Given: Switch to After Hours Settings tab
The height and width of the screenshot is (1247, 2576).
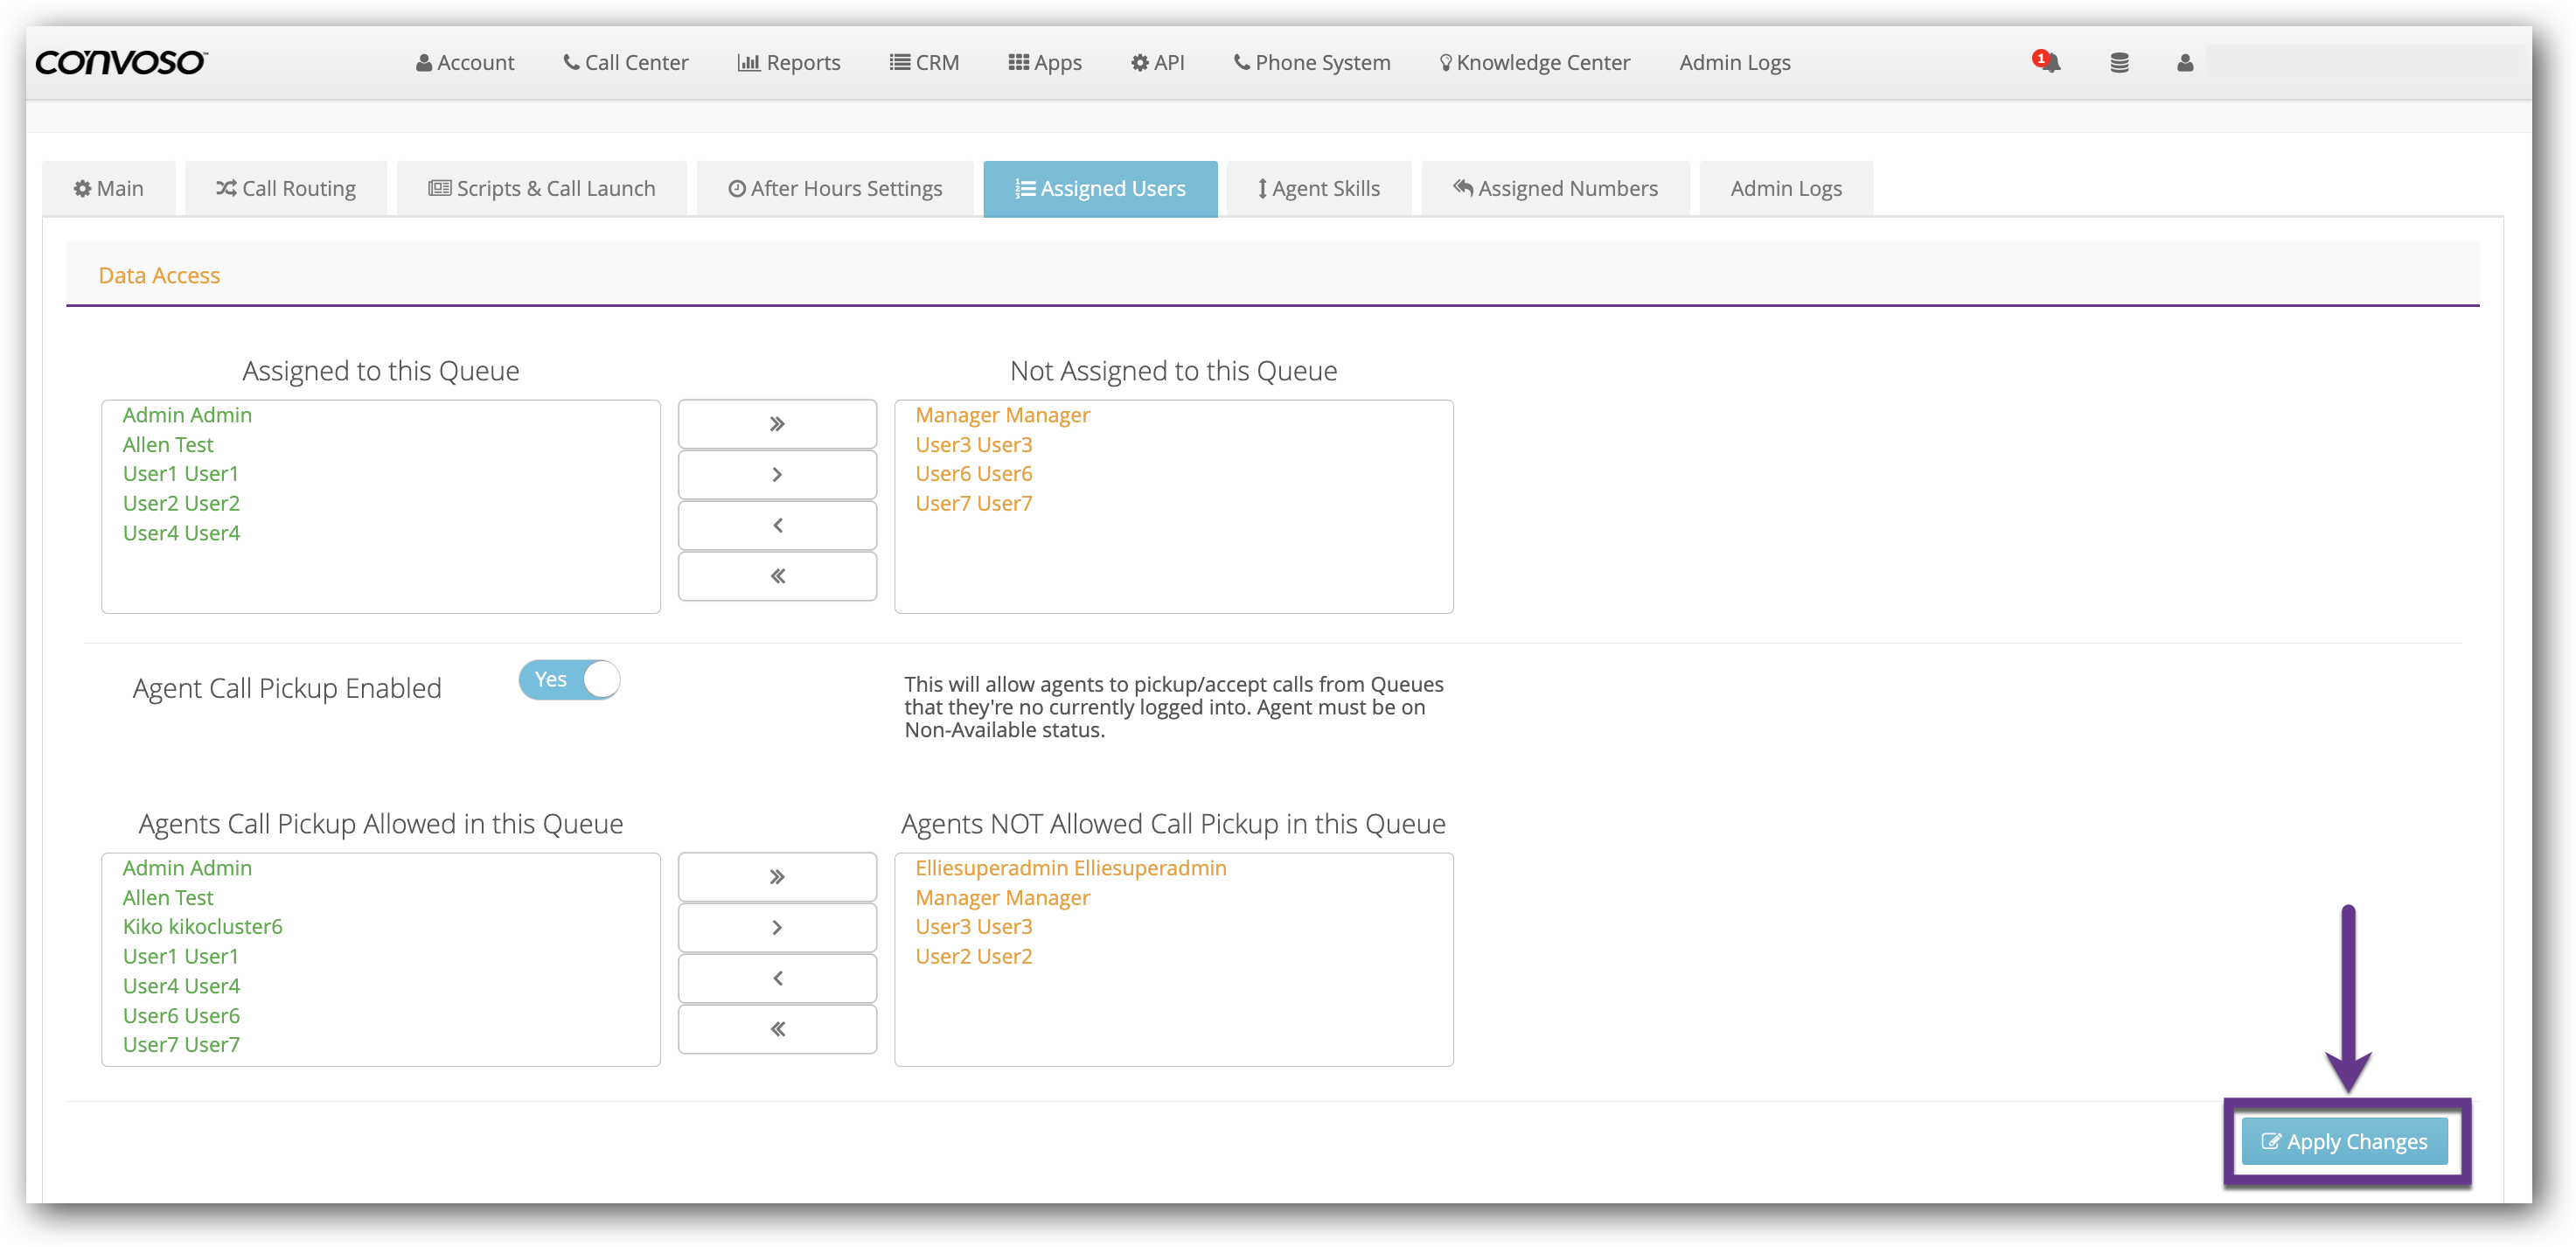Looking at the screenshot, I should pos(835,189).
